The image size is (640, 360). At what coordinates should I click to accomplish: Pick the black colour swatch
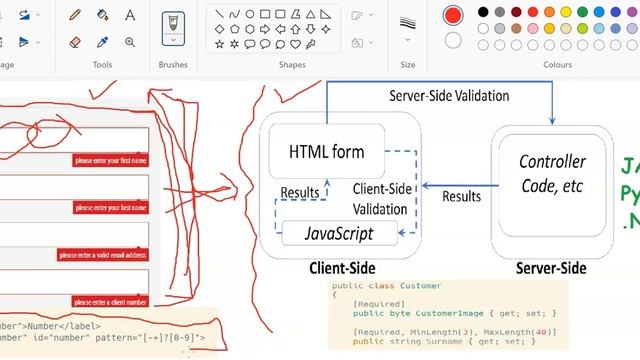point(483,12)
